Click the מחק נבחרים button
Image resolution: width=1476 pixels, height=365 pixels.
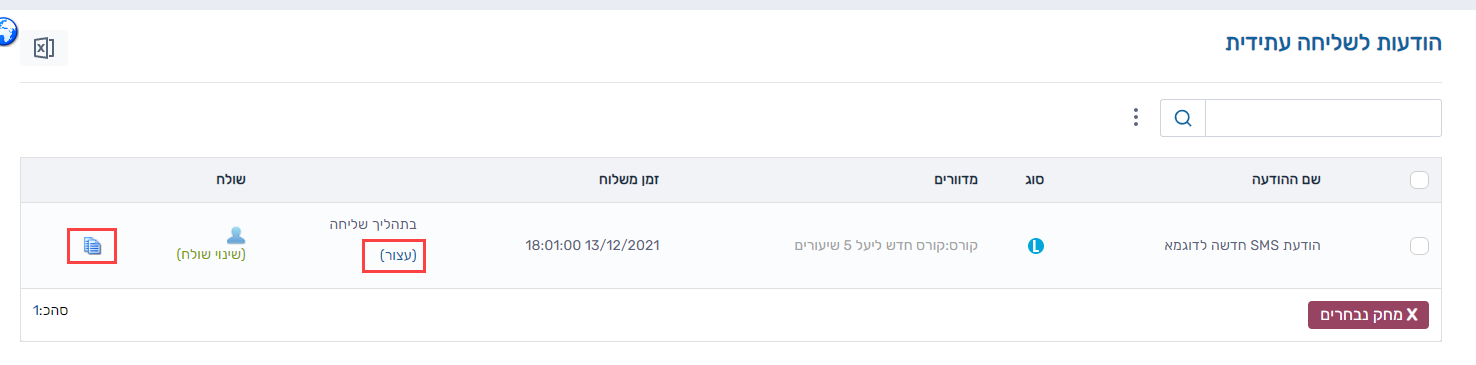(1368, 314)
